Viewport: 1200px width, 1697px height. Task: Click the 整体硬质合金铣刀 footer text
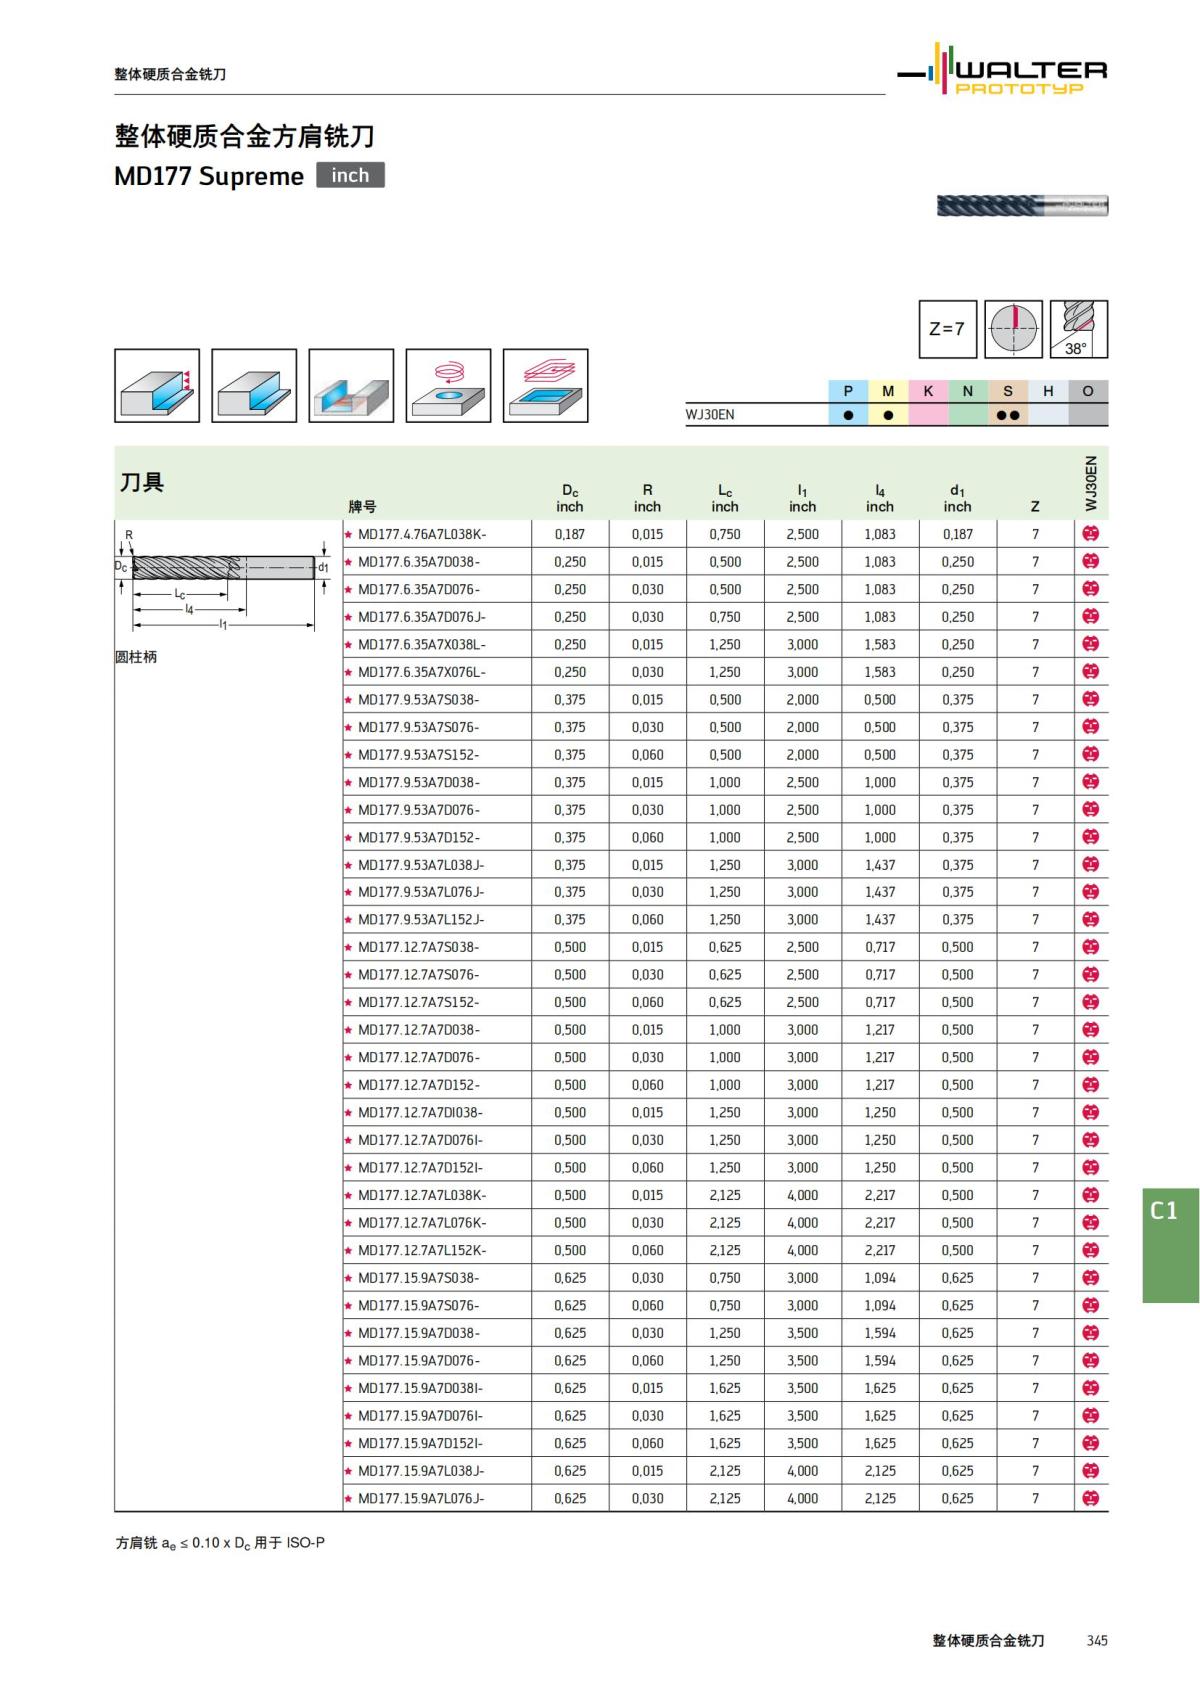coord(989,1640)
